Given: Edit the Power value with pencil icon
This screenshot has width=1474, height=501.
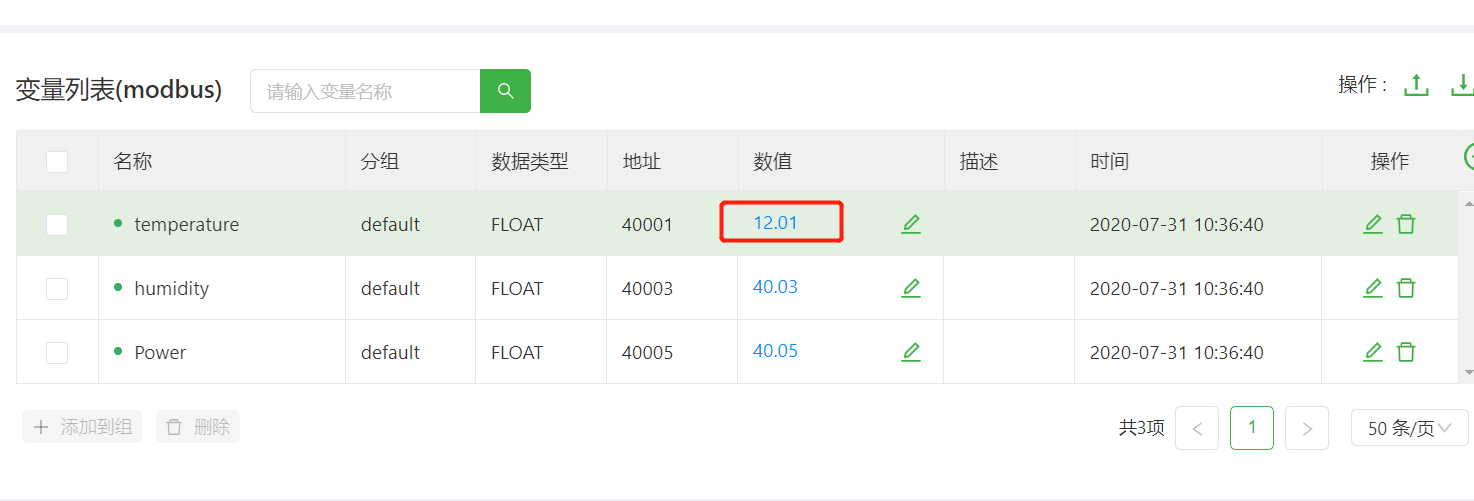Looking at the screenshot, I should pos(910,352).
